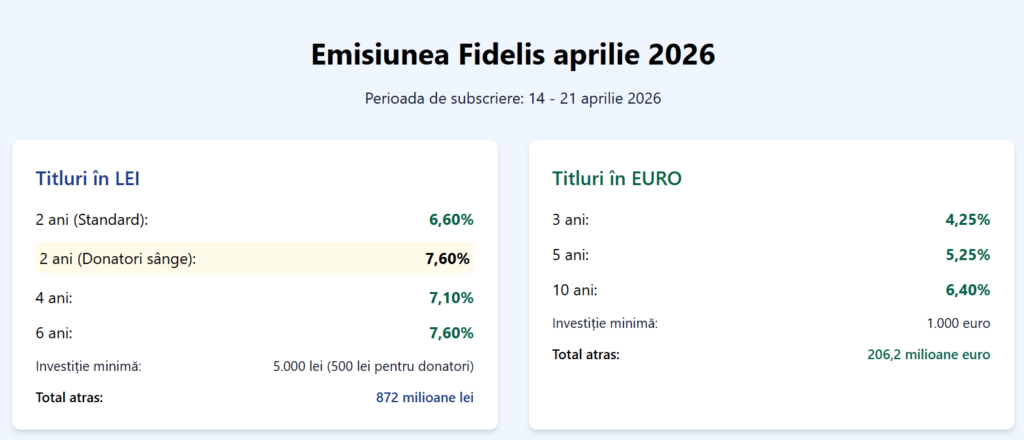The width and height of the screenshot is (1024, 440).
Task: Click the "6 ani:" label in LEI card
Action: 54,333
